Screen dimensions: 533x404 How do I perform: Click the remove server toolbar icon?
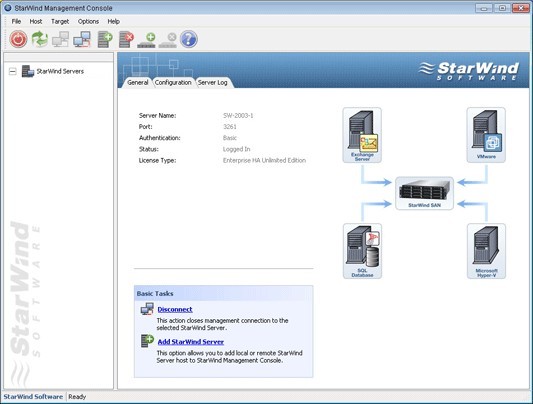(126, 39)
